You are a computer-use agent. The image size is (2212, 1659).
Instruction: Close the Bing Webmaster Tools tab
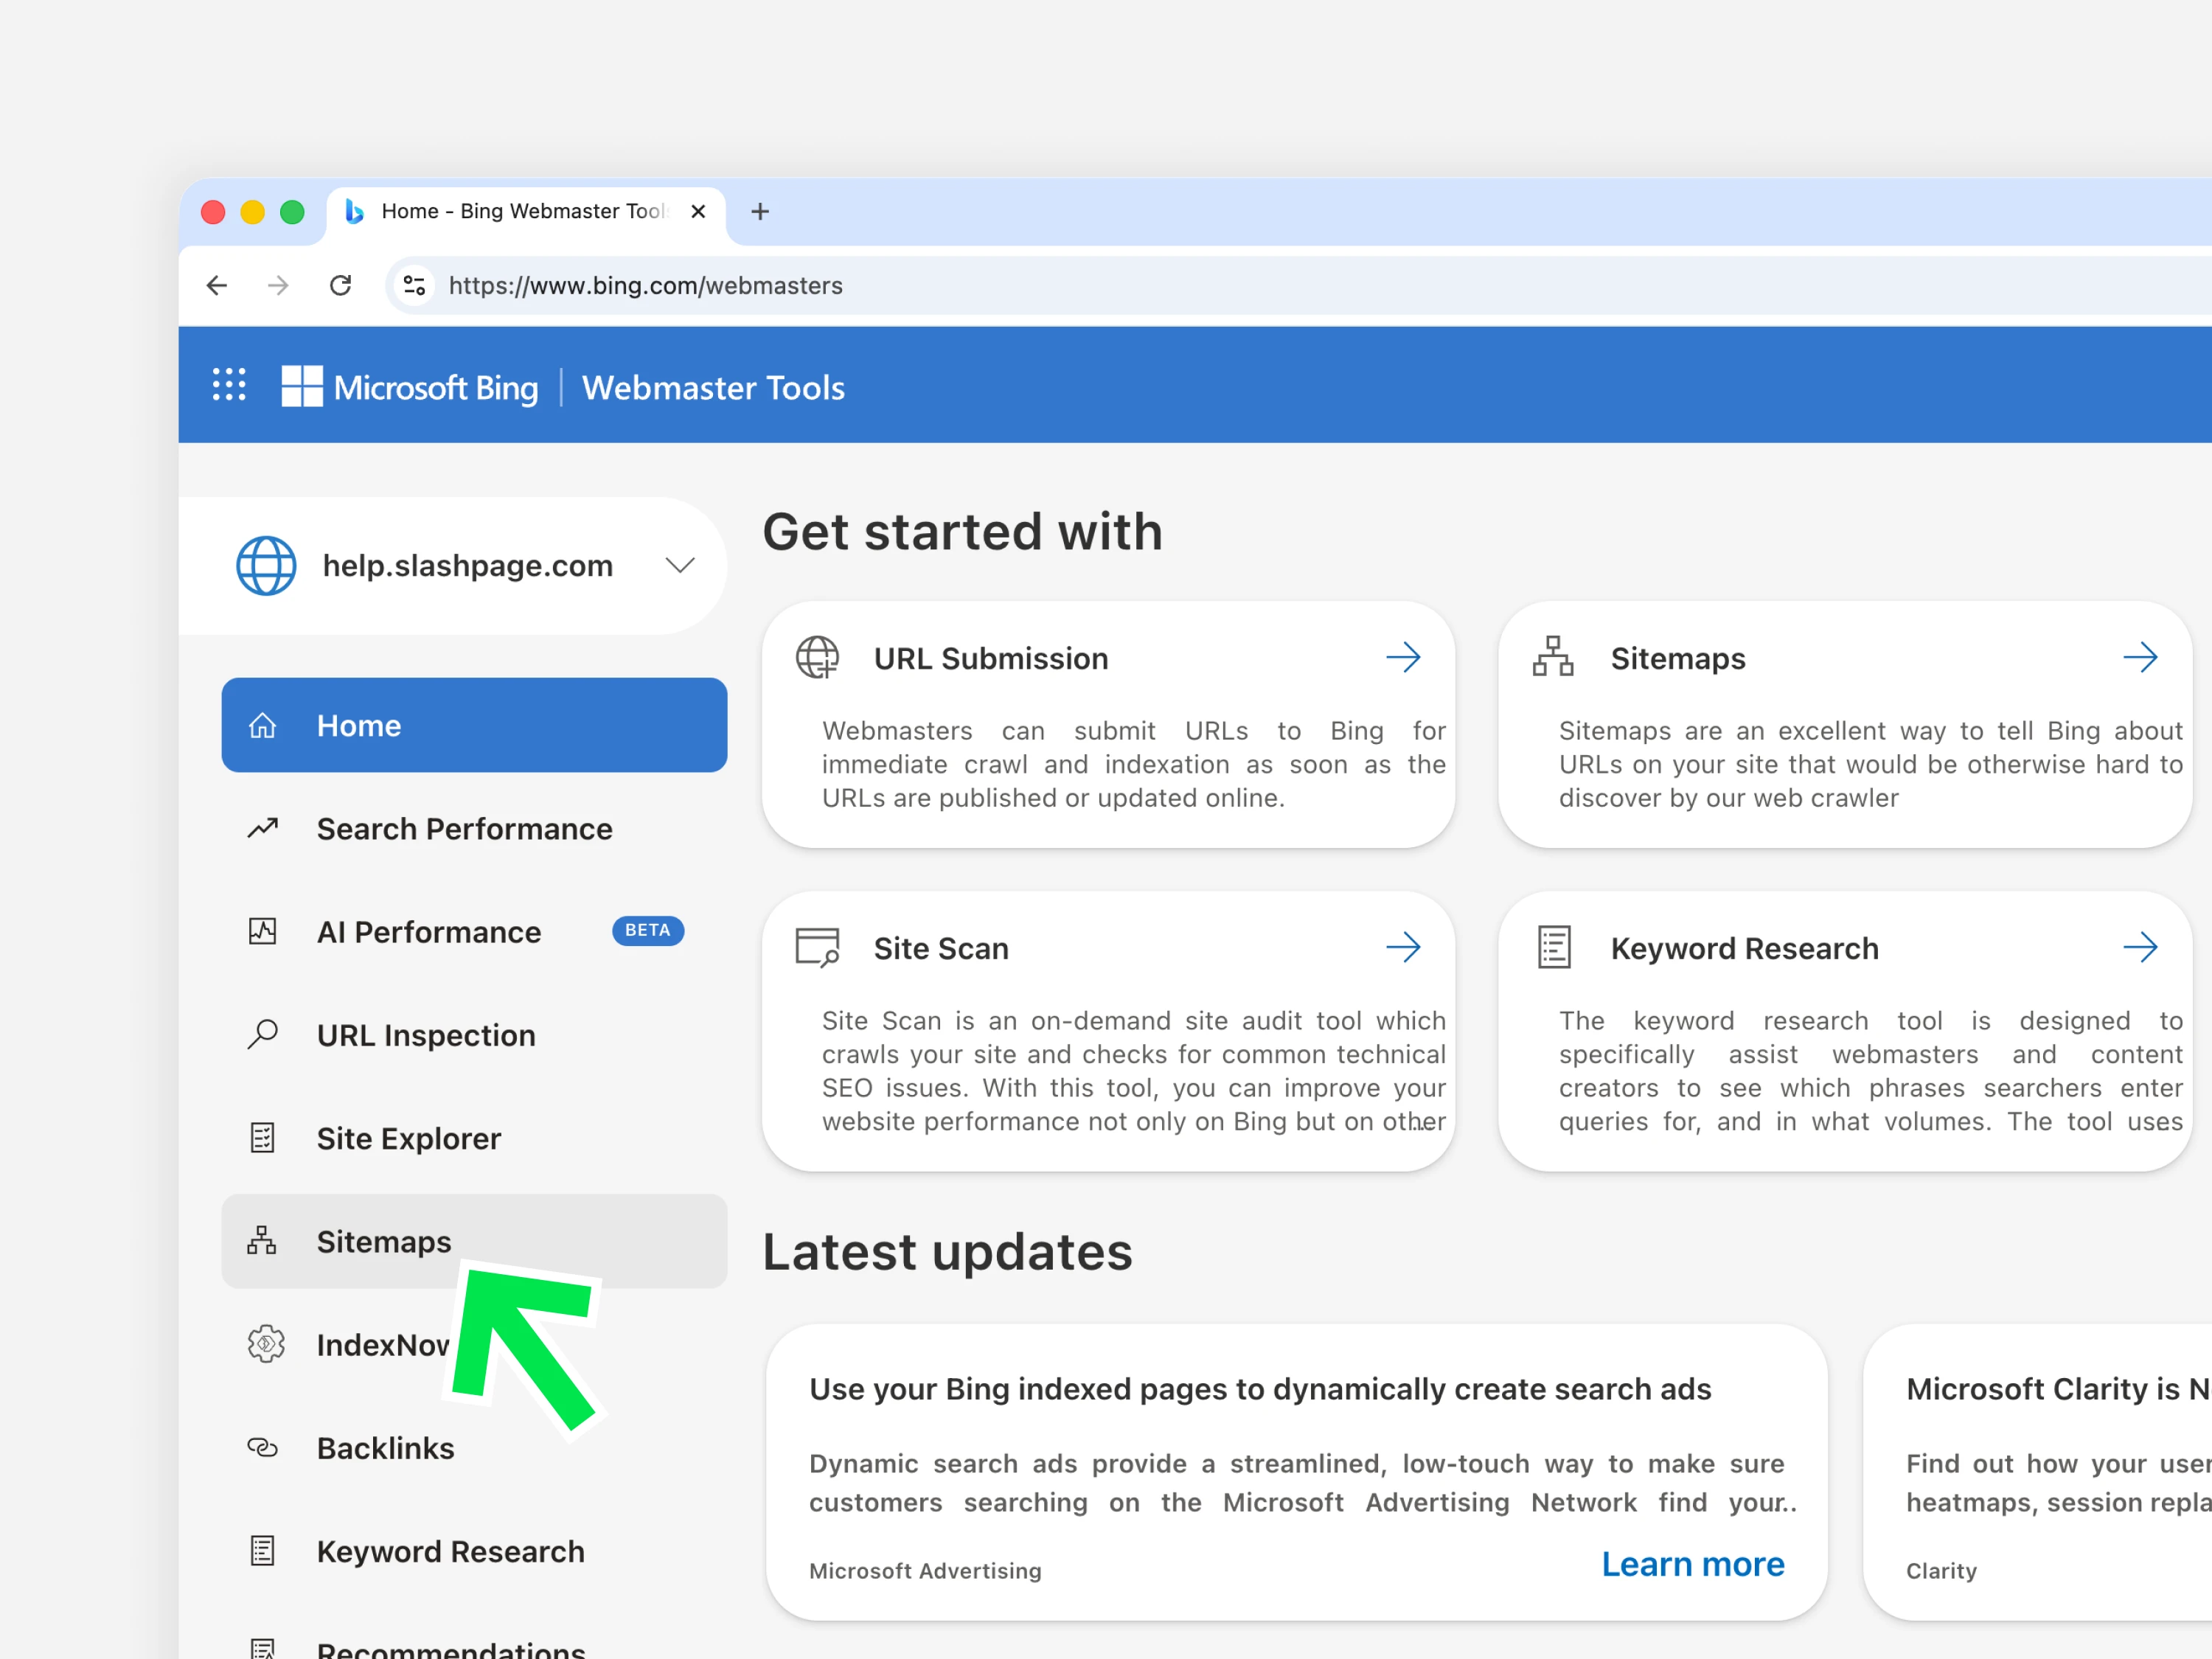tap(698, 212)
